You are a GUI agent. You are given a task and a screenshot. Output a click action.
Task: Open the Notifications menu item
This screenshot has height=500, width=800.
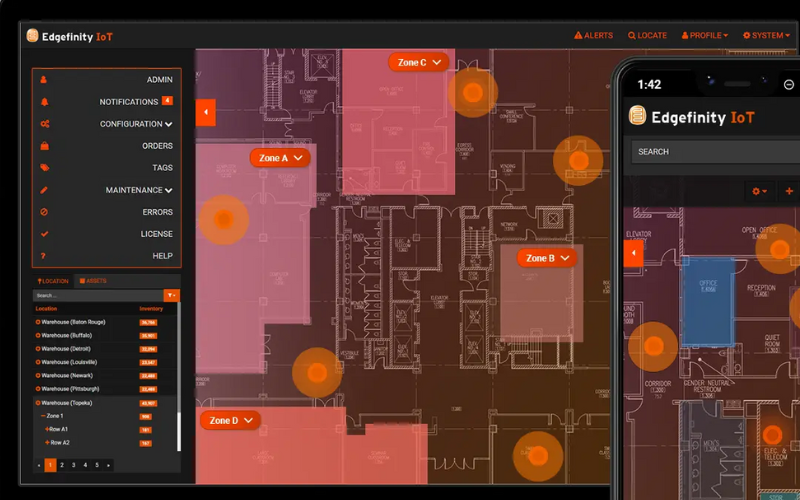(x=129, y=102)
